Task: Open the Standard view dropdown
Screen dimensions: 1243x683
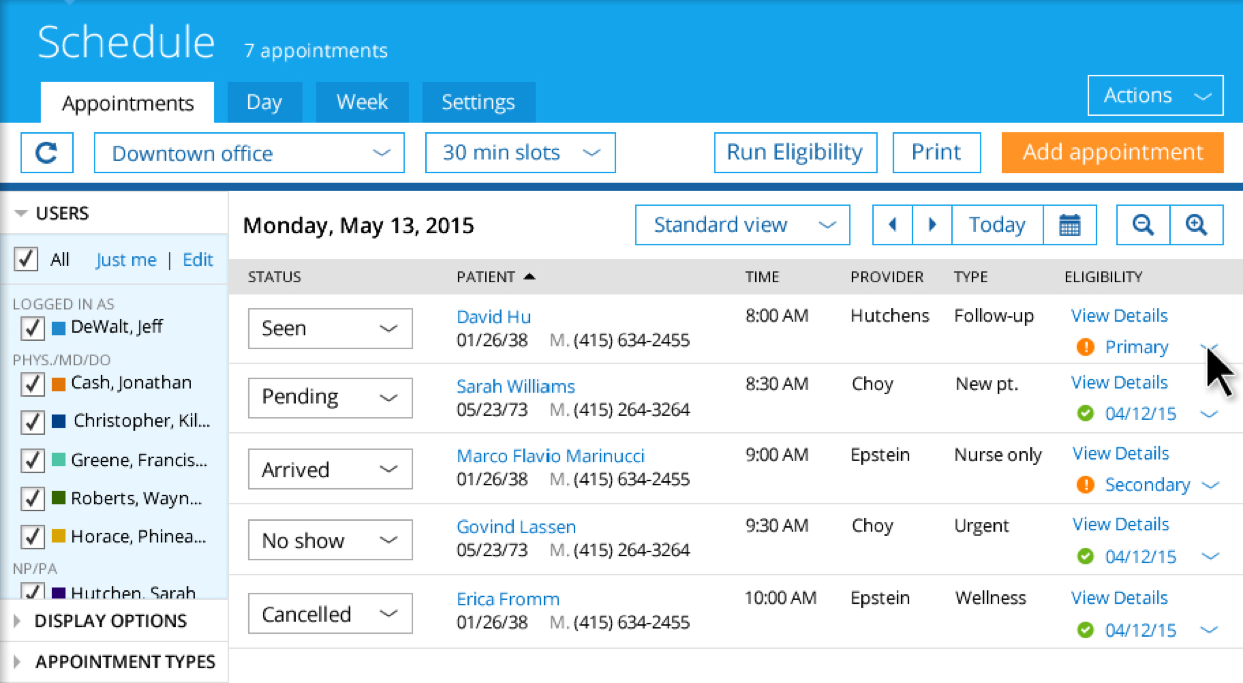Action: 742,225
